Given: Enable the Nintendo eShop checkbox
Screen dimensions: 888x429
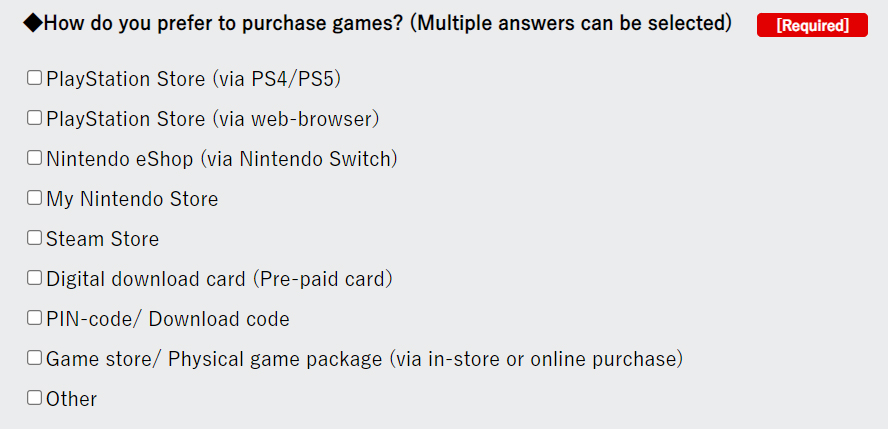Looking at the screenshot, I should [35, 158].
